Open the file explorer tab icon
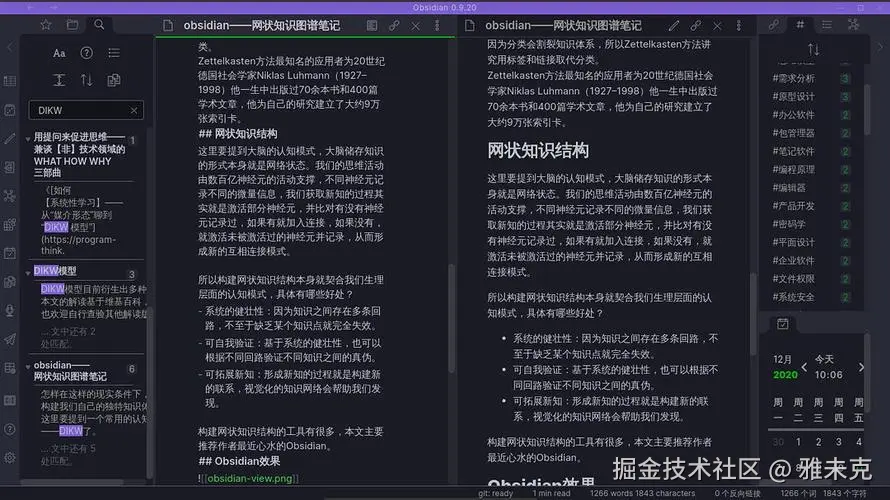Screen dimensions: 890x500 tap(72, 24)
